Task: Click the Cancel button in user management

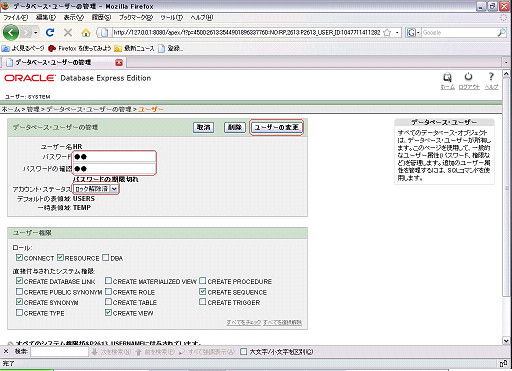Action: [203, 127]
